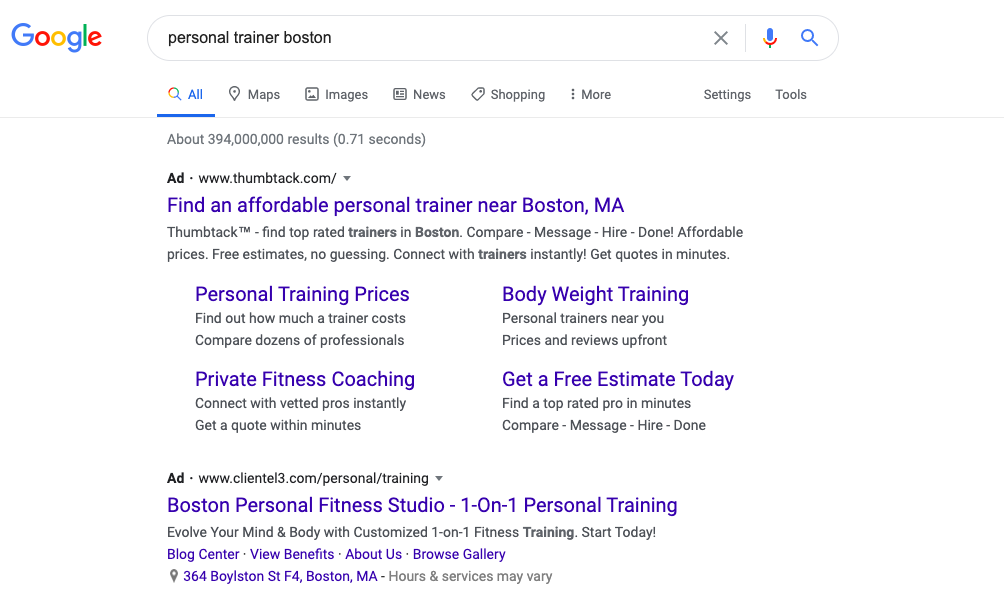Switch to the All results tab
Image resolution: width=1004 pixels, height=600 pixels.
[x=186, y=94]
